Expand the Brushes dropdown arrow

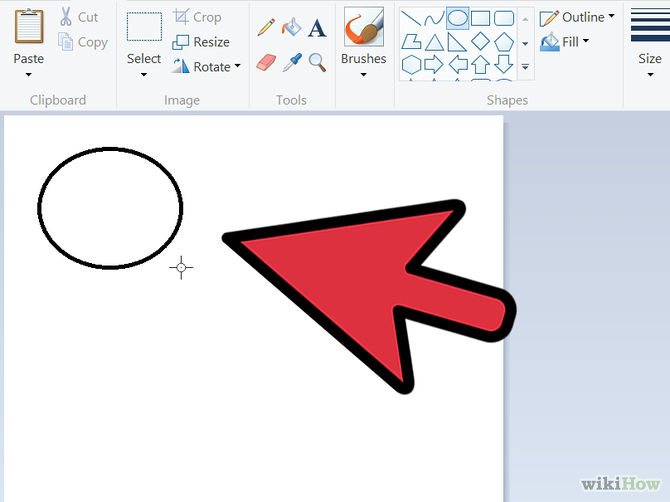(364, 75)
